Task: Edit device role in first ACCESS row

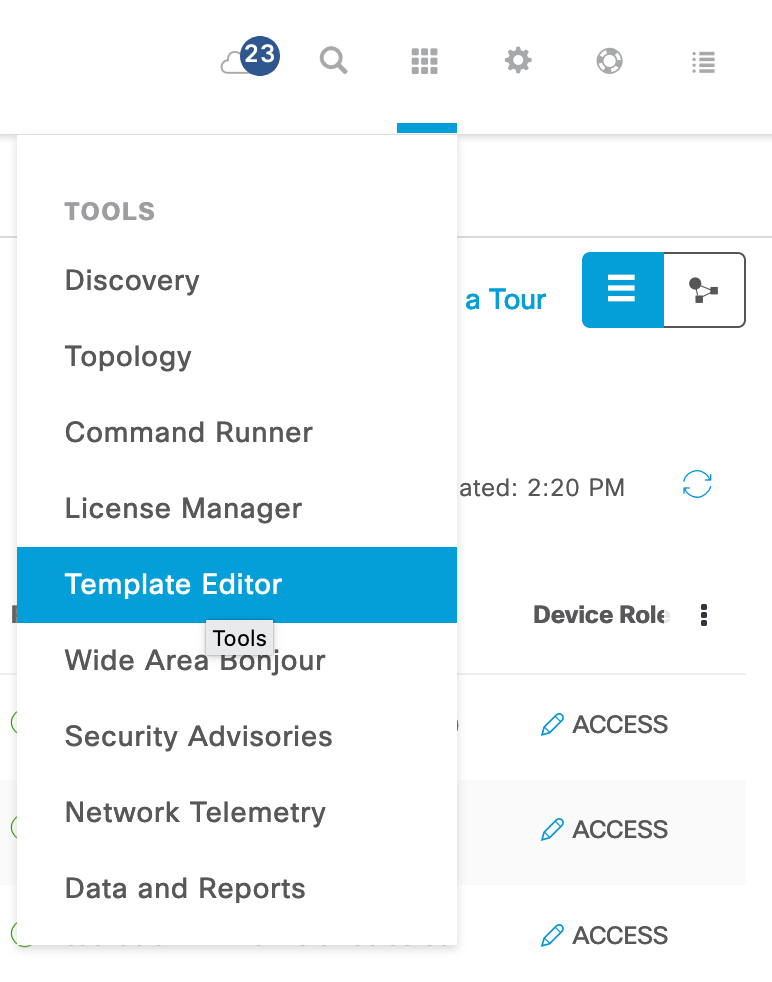Action: tap(552, 725)
